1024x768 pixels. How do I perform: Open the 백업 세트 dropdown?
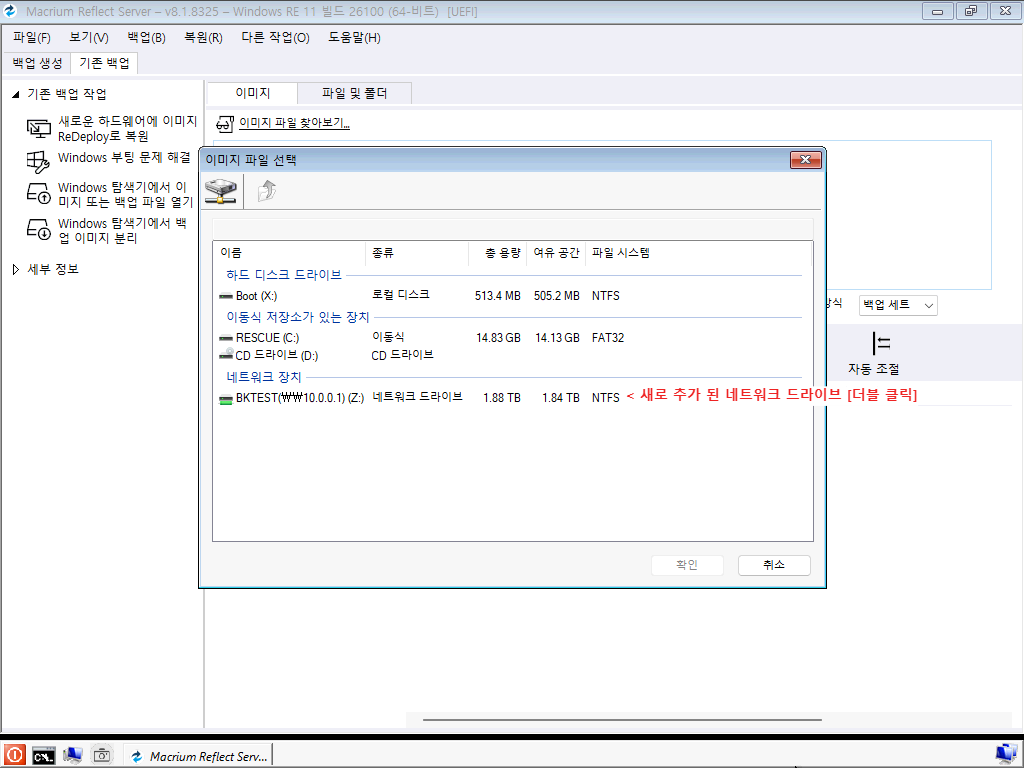898,305
